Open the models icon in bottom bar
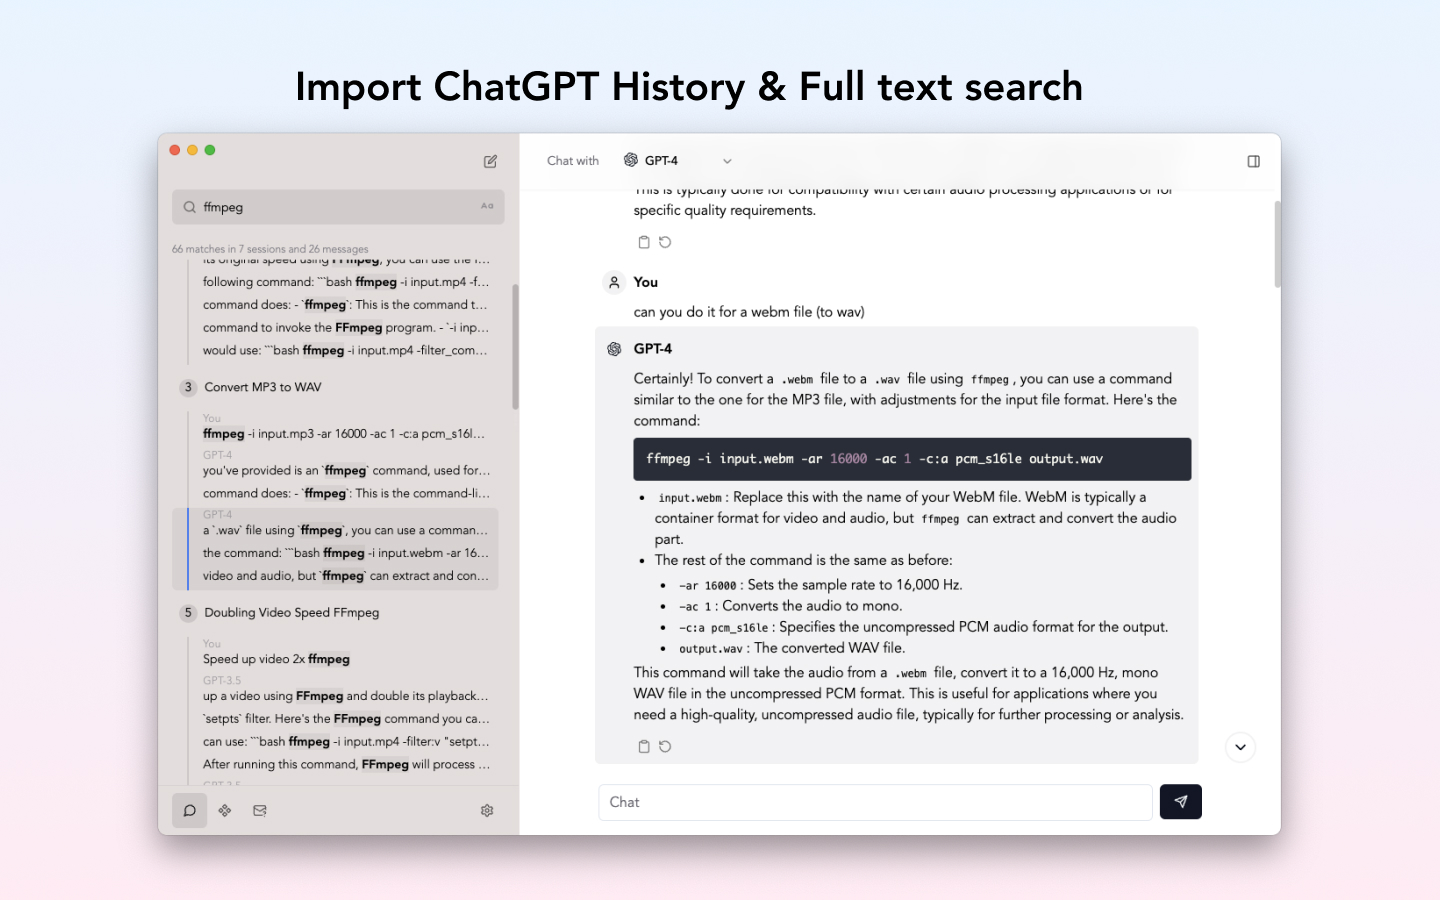1440x900 pixels. tap(225, 810)
